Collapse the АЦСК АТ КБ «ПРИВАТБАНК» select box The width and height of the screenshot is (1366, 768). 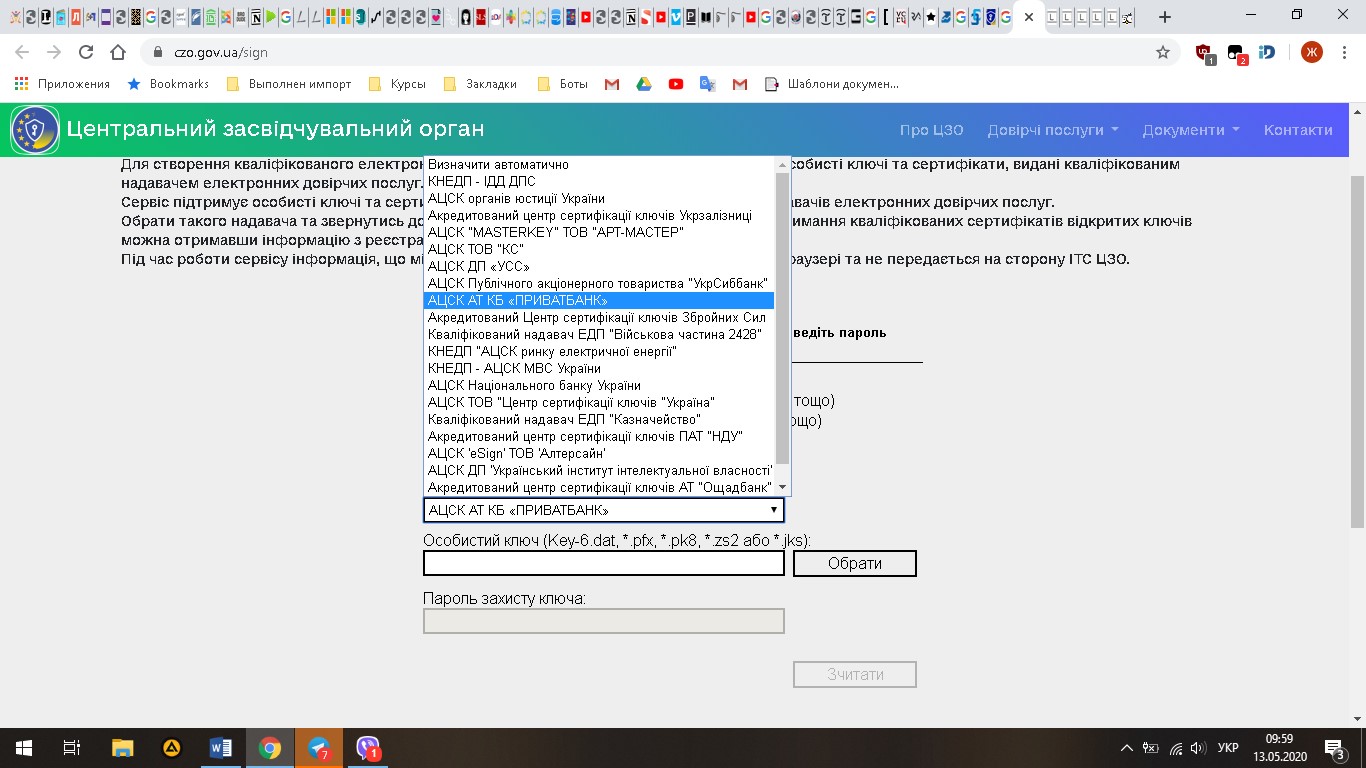(603, 510)
